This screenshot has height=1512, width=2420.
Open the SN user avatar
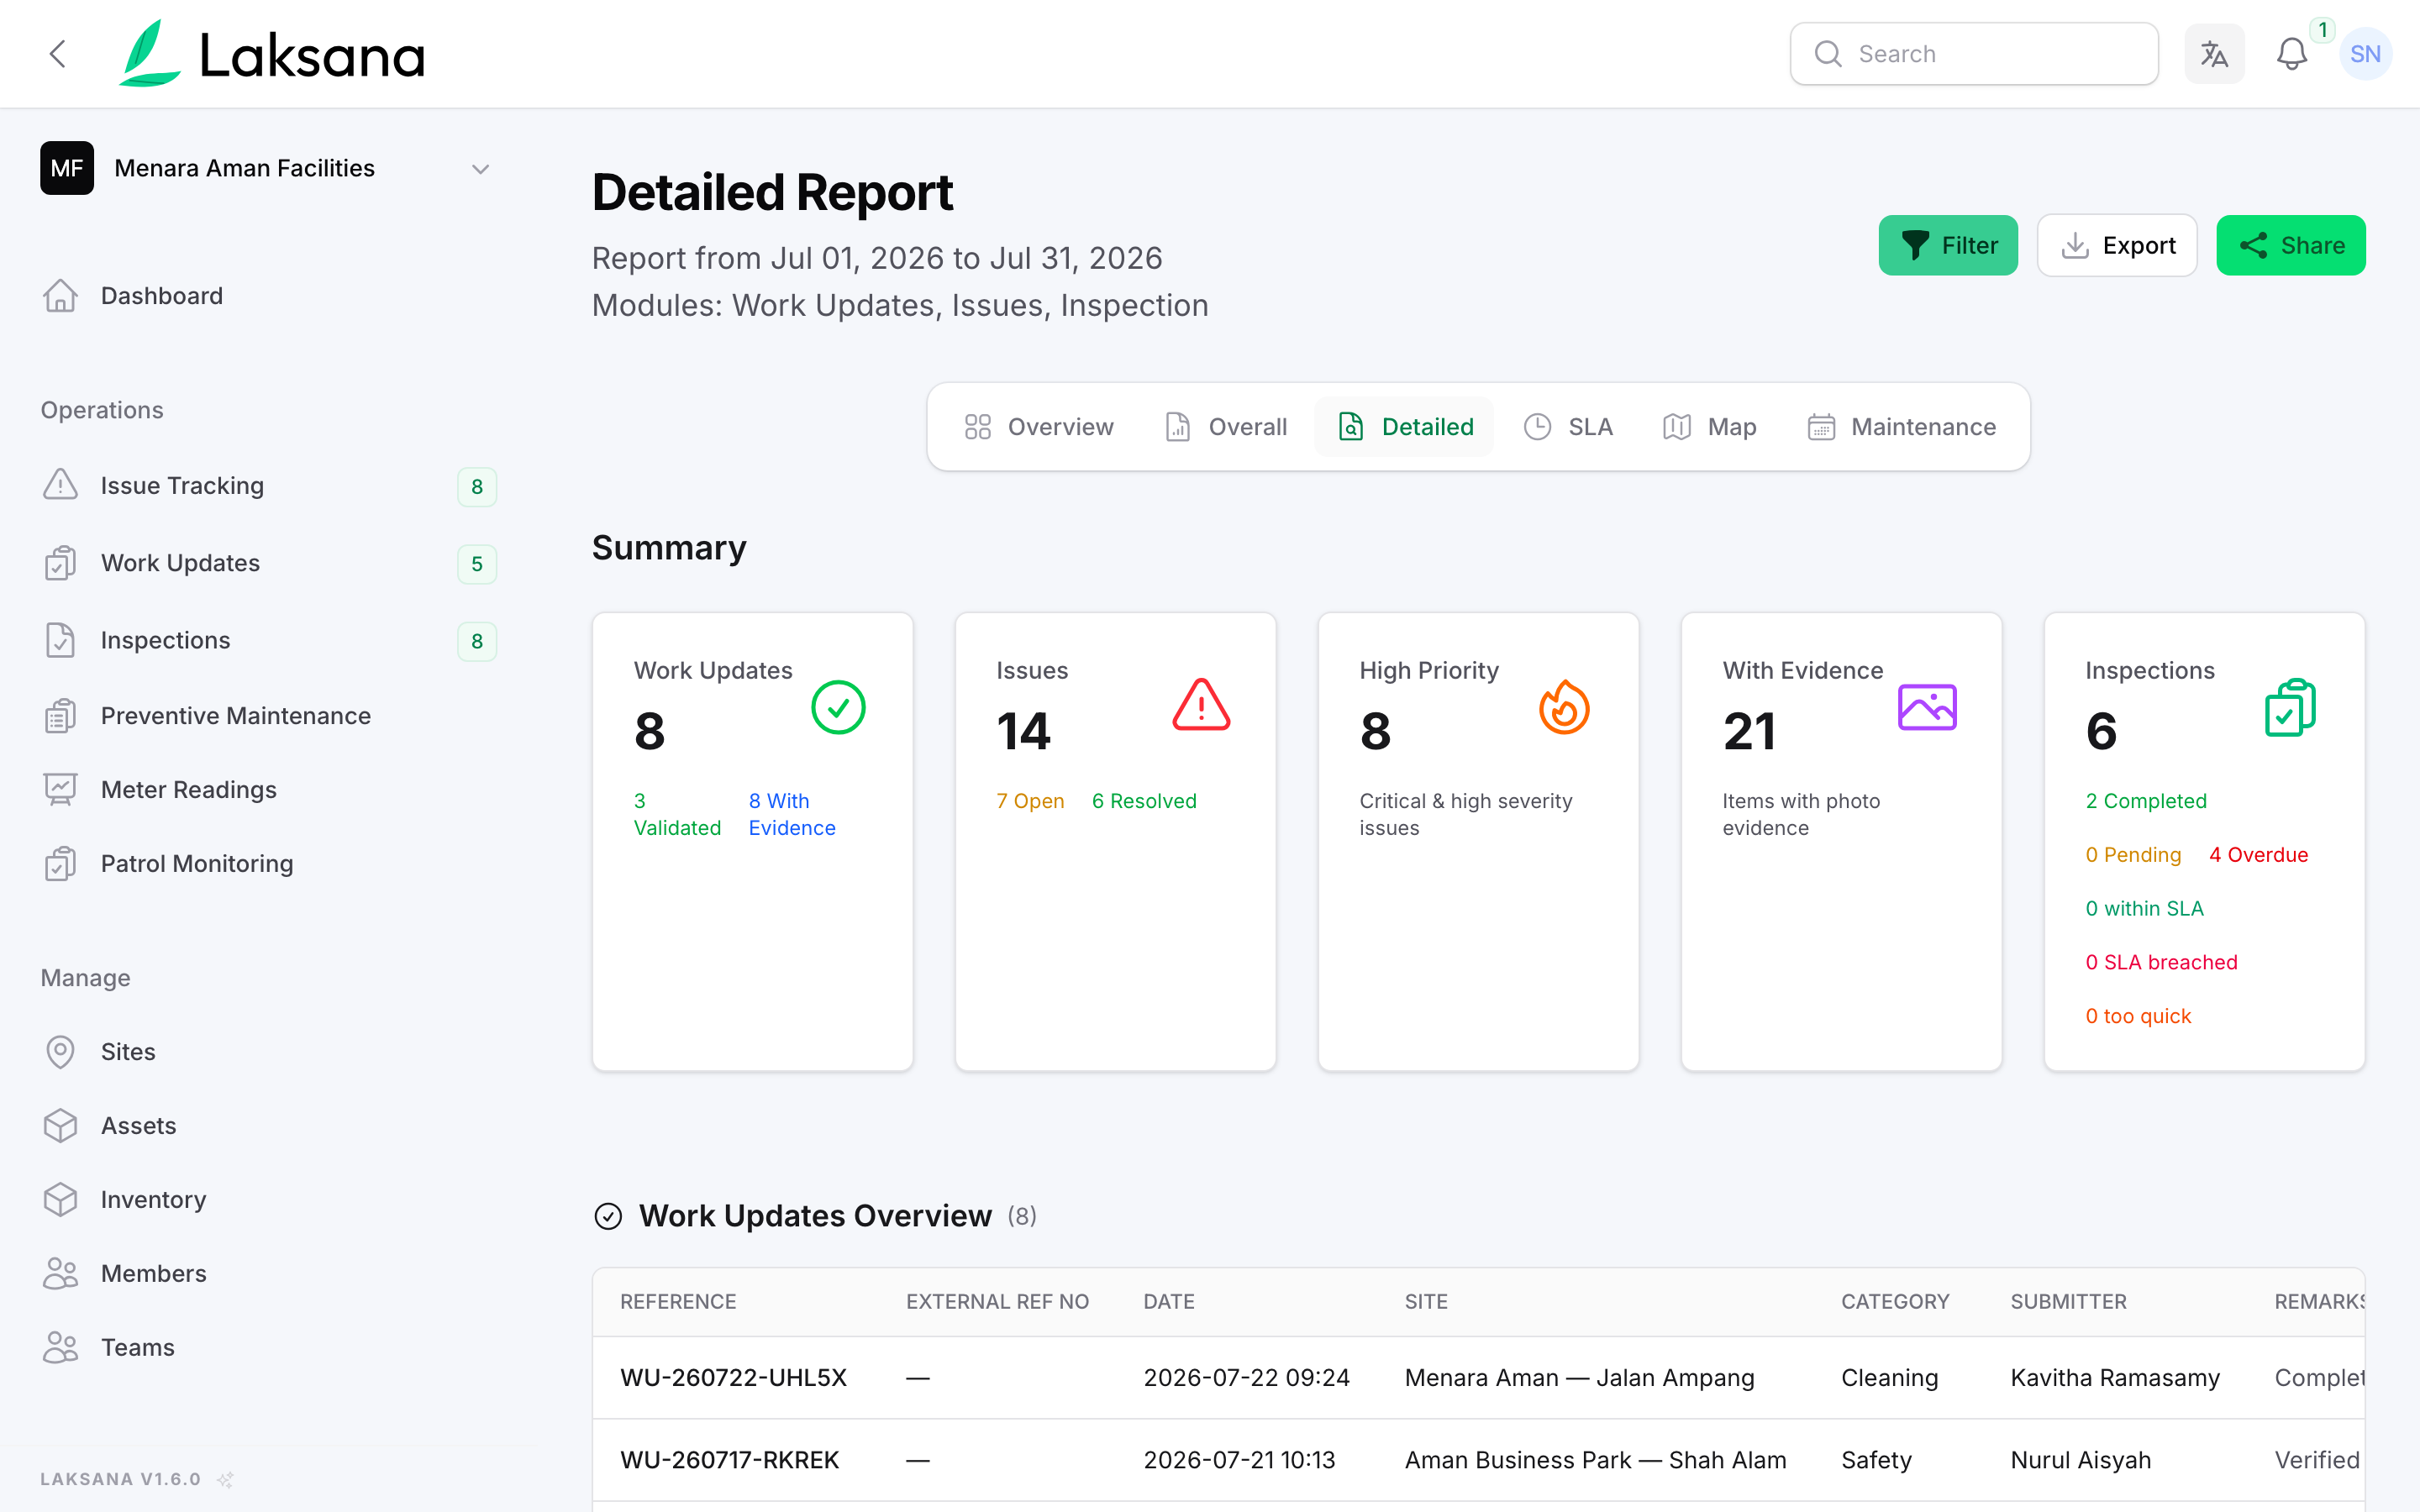[x=2365, y=54]
